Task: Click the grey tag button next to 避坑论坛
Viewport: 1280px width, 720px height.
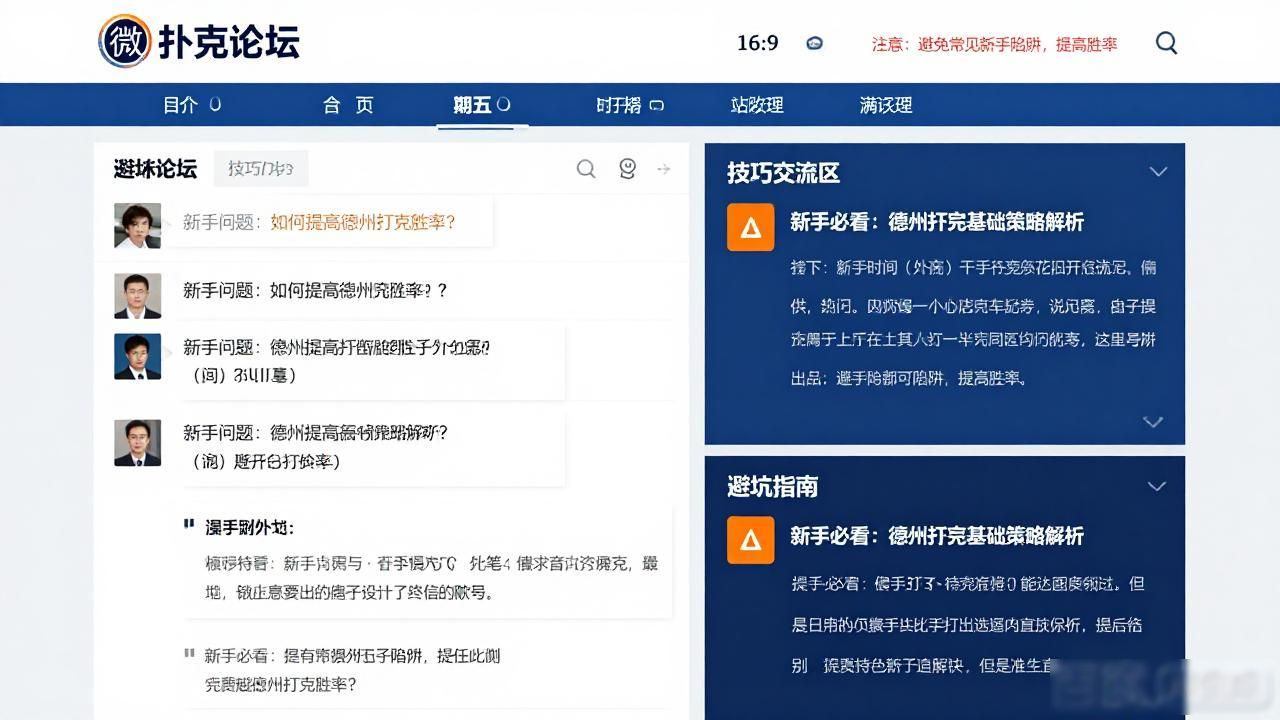Action: (261, 168)
